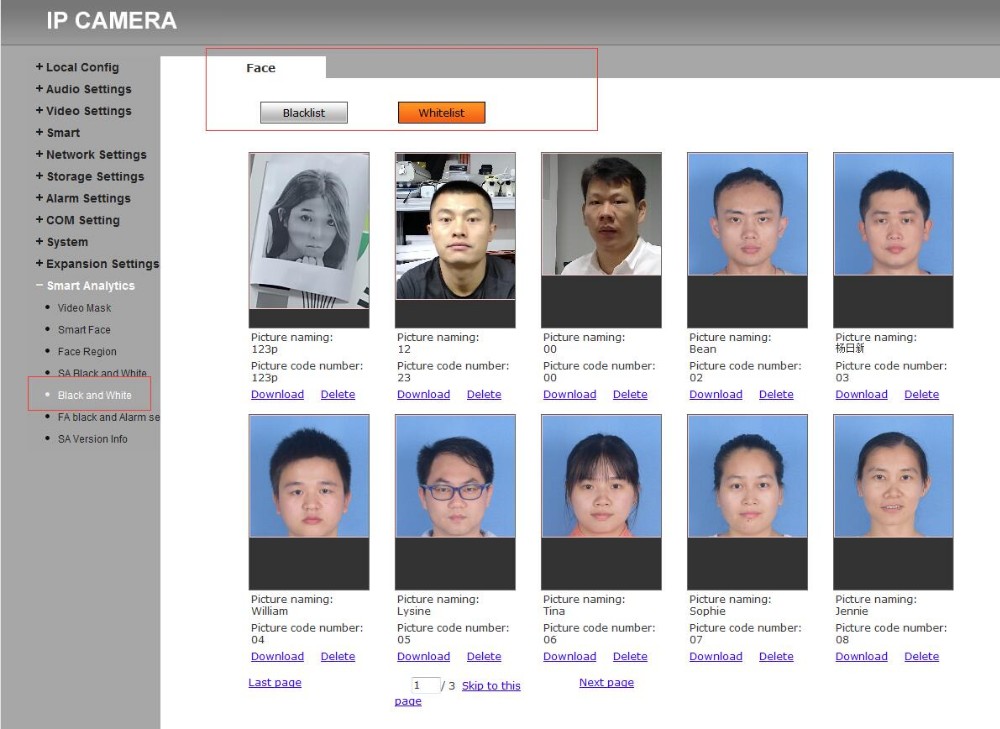This screenshot has height=729, width=1000.
Task: Go to the Next page
Action: click(607, 682)
